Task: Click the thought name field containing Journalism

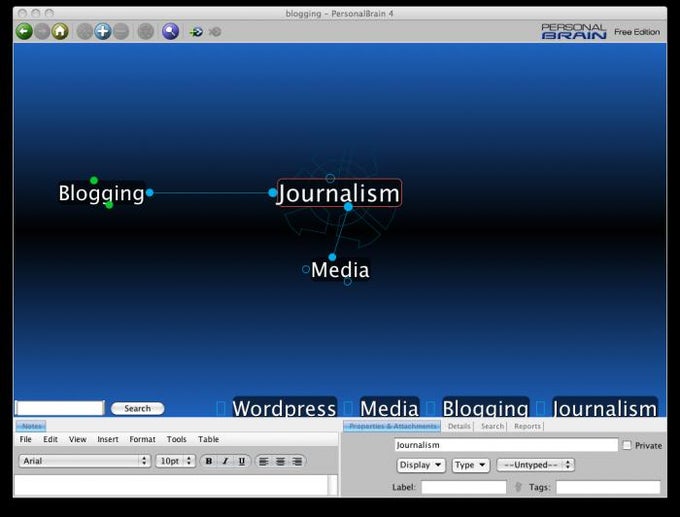Action: [x=506, y=445]
